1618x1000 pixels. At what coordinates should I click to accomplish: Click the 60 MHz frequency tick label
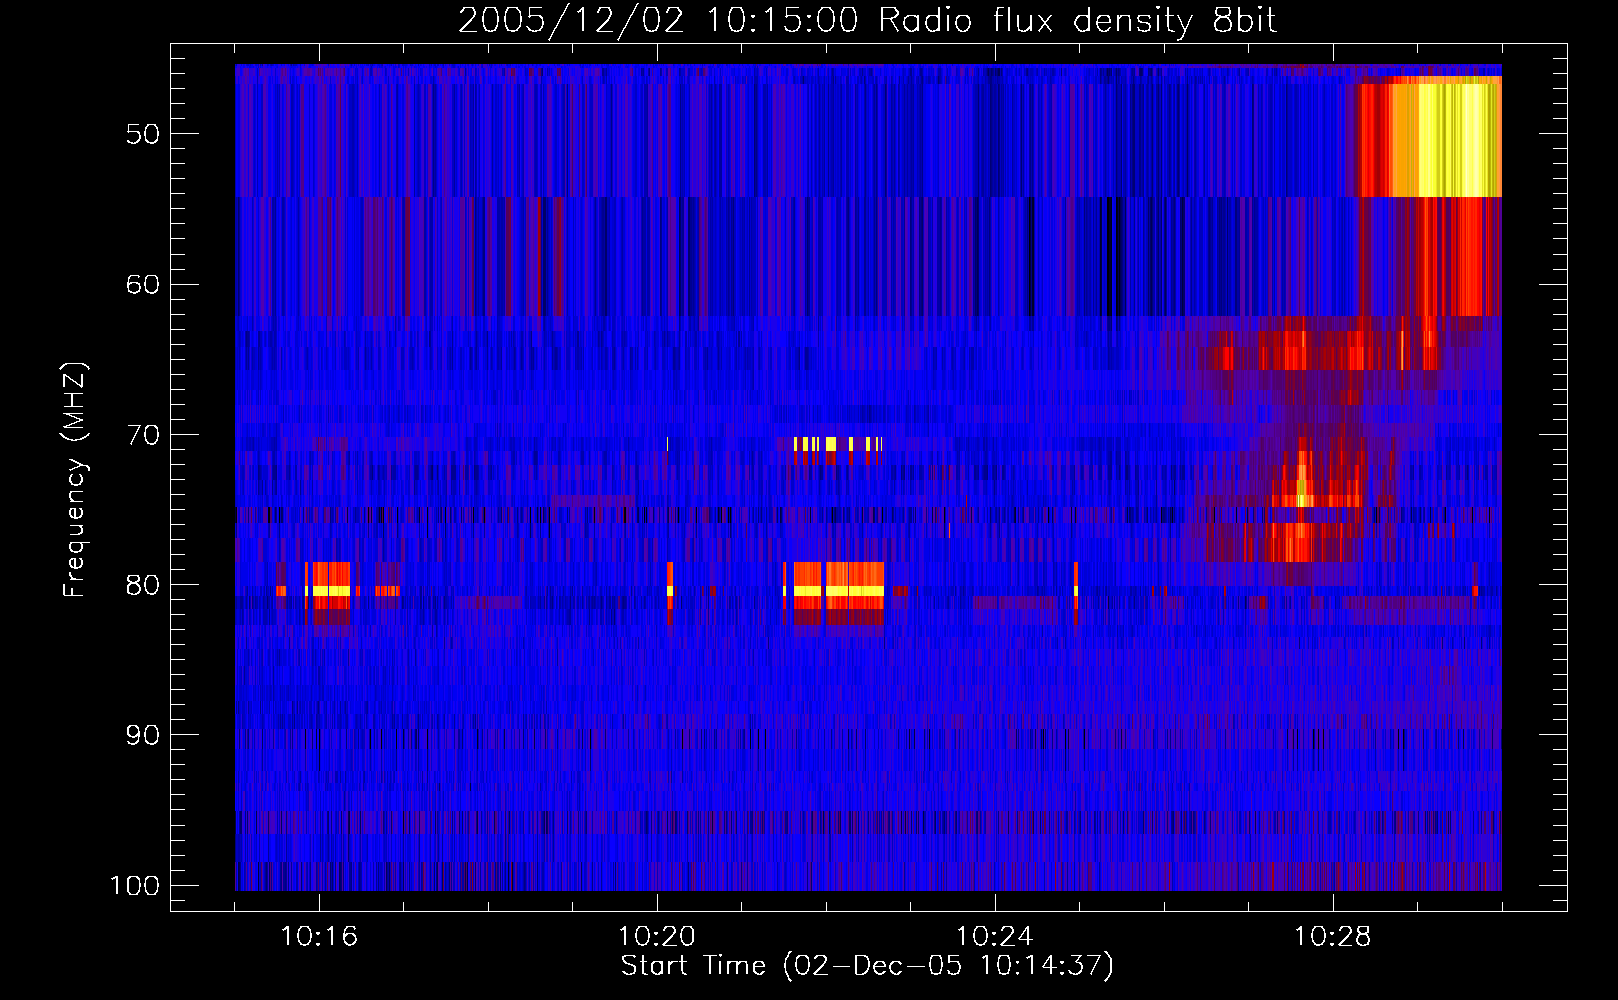tap(143, 284)
